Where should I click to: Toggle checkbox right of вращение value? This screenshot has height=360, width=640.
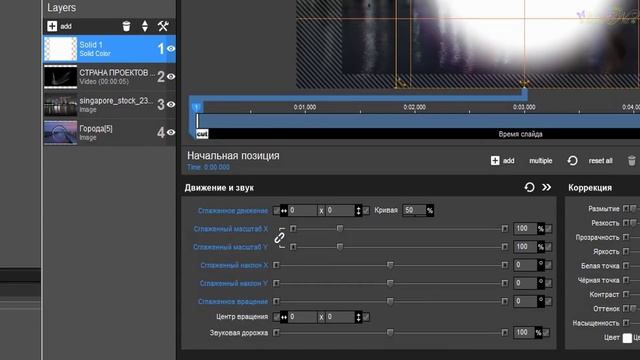(x=549, y=302)
